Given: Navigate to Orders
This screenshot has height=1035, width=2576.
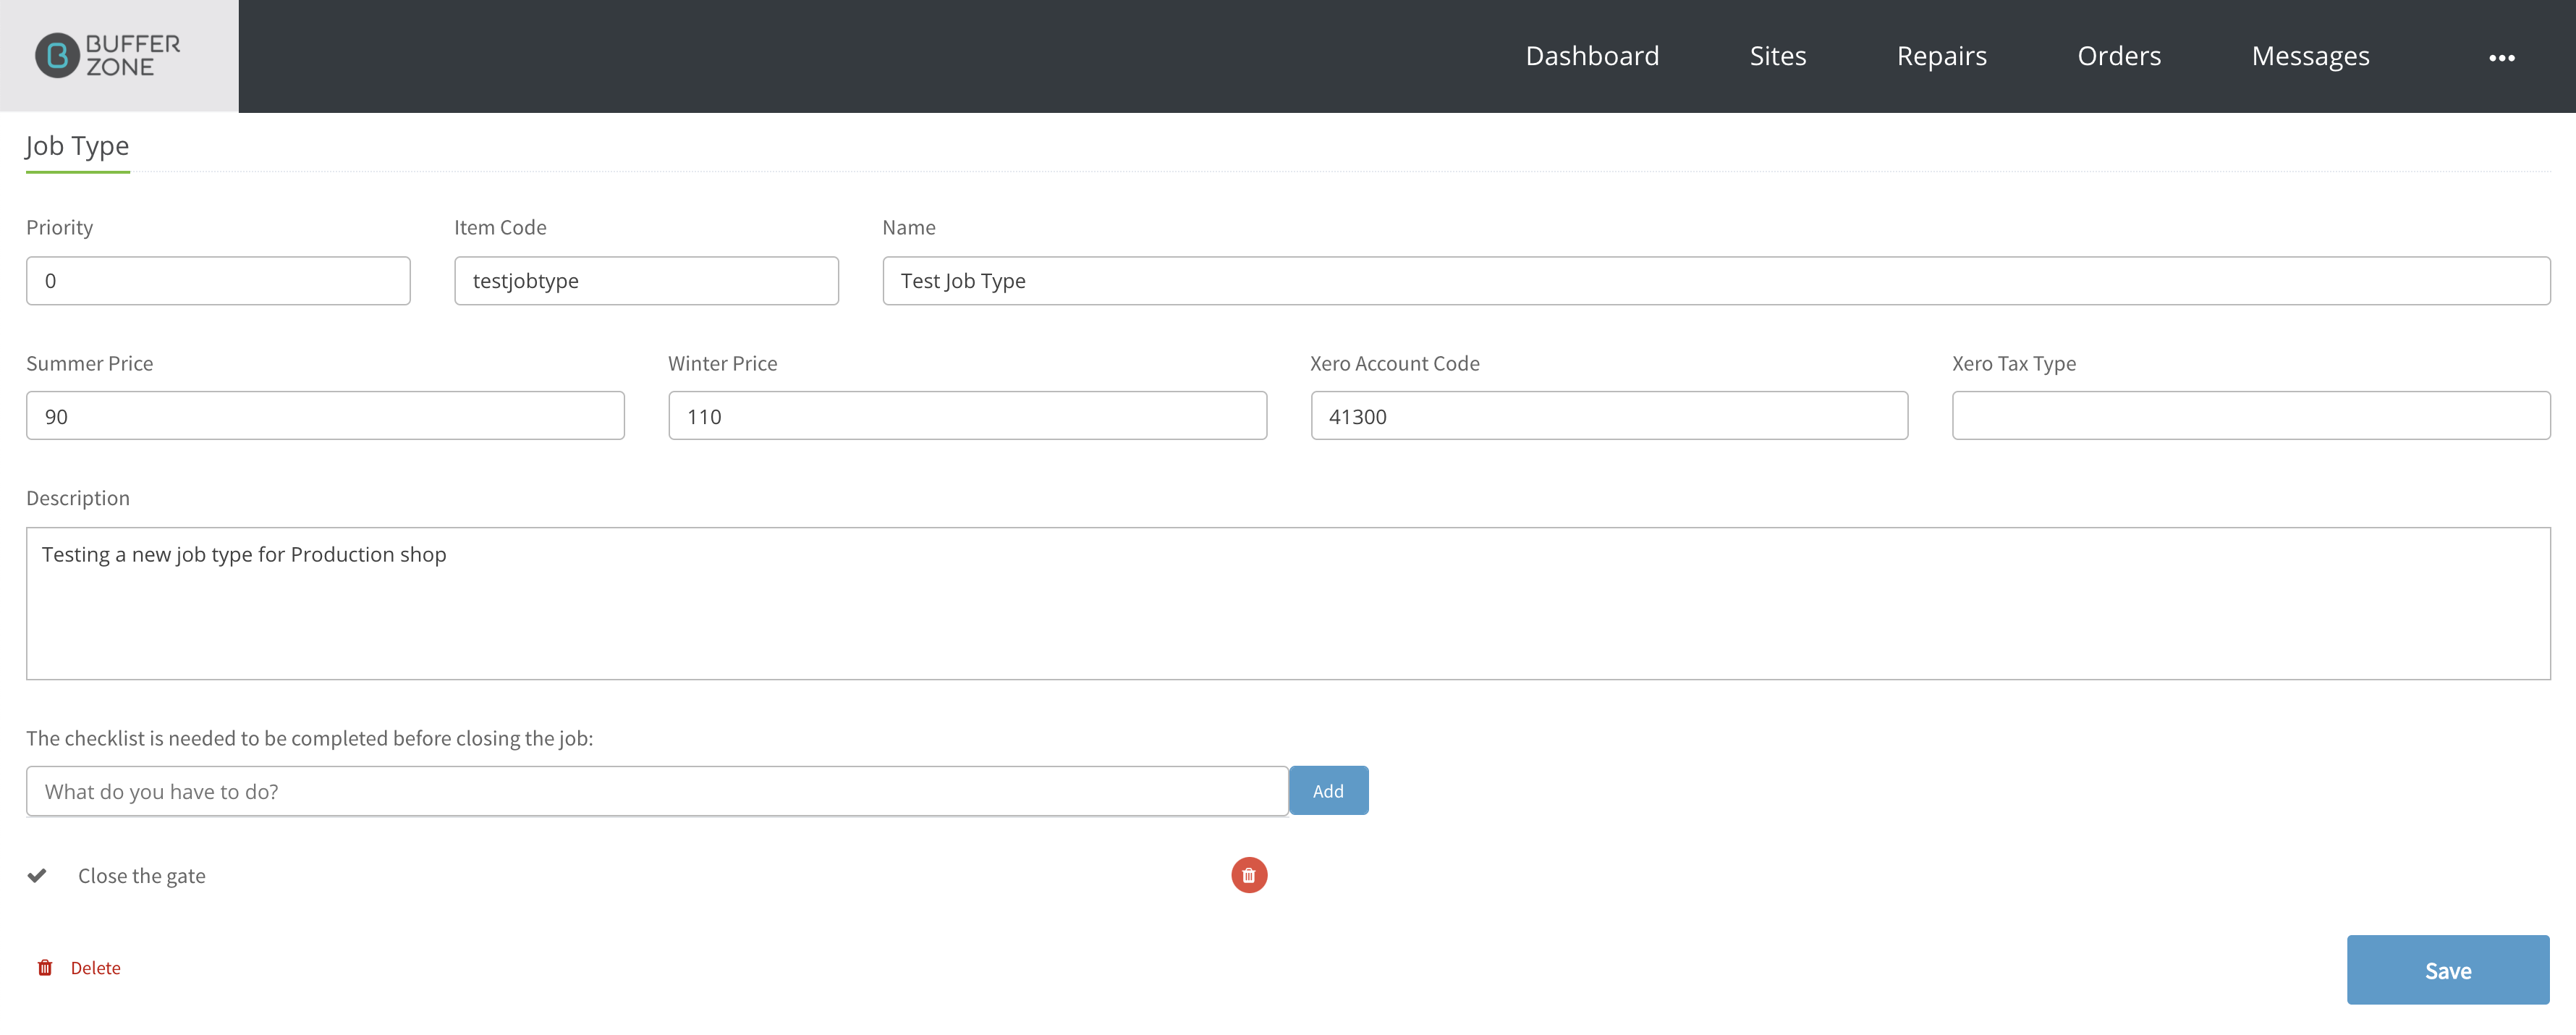Looking at the screenshot, I should (2119, 56).
